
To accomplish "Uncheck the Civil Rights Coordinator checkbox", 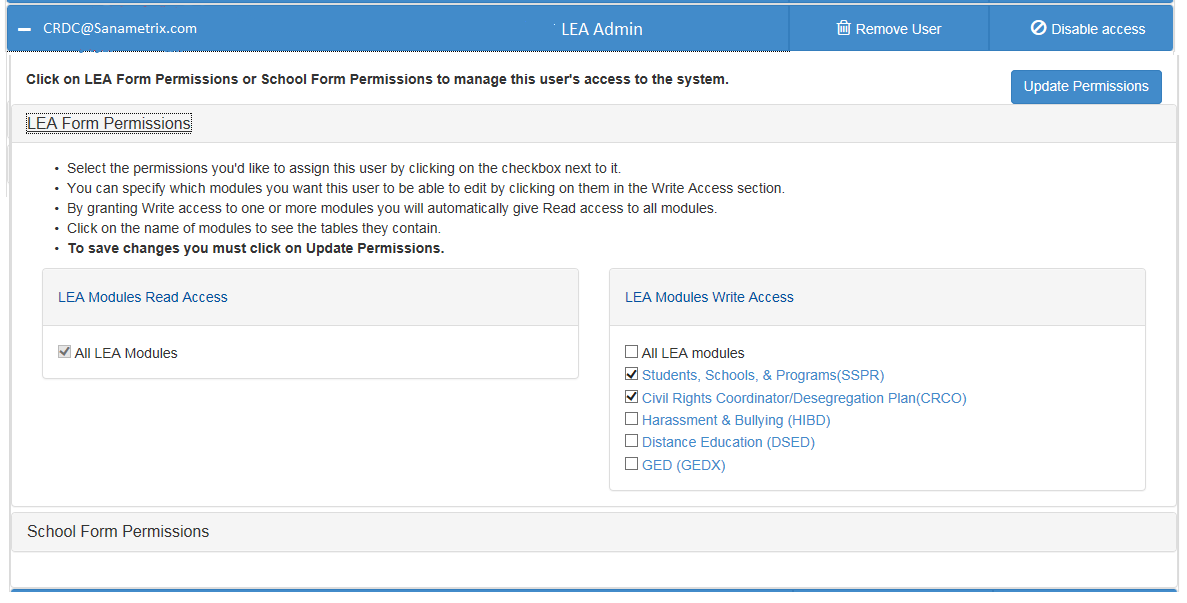I will pos(631,397).
